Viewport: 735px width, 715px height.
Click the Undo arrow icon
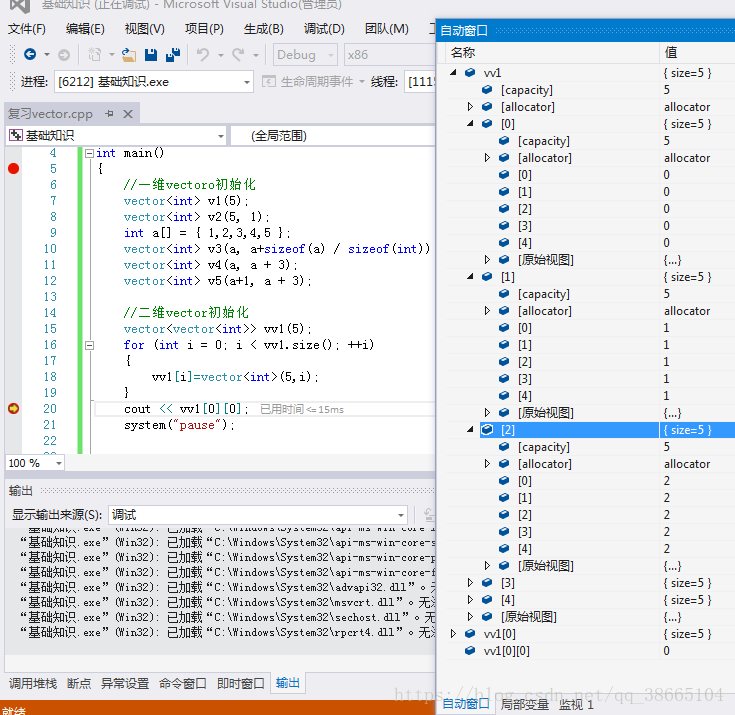tap(202, 55)
